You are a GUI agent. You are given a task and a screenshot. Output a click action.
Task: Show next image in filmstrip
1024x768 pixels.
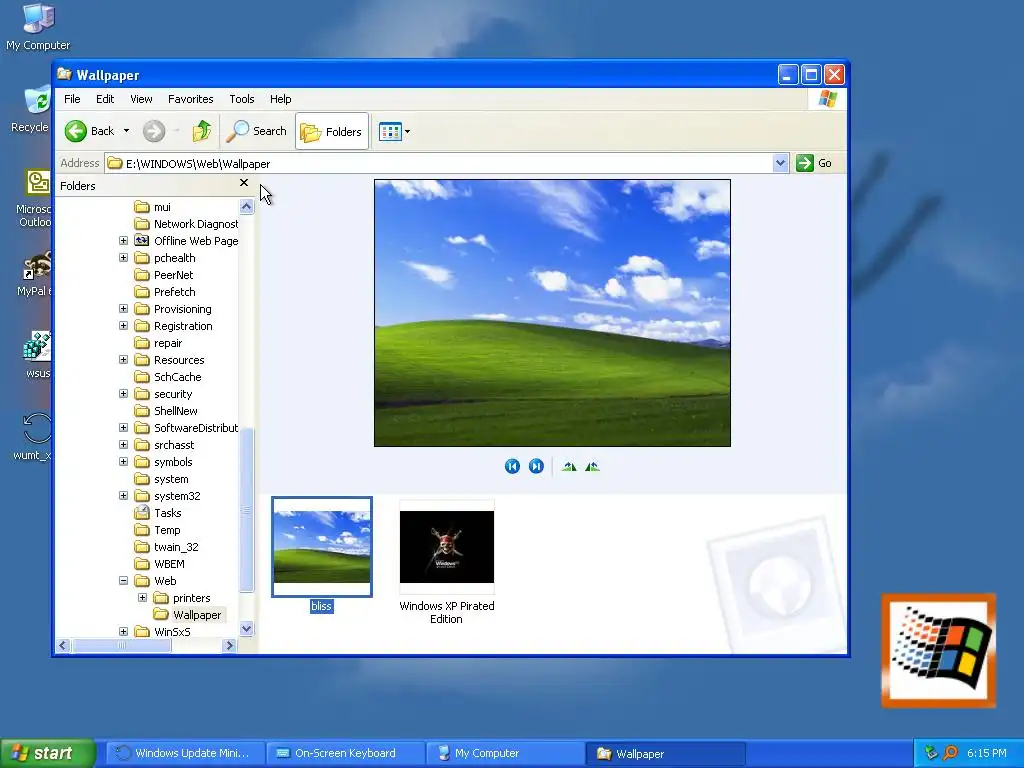coord(536,466)
